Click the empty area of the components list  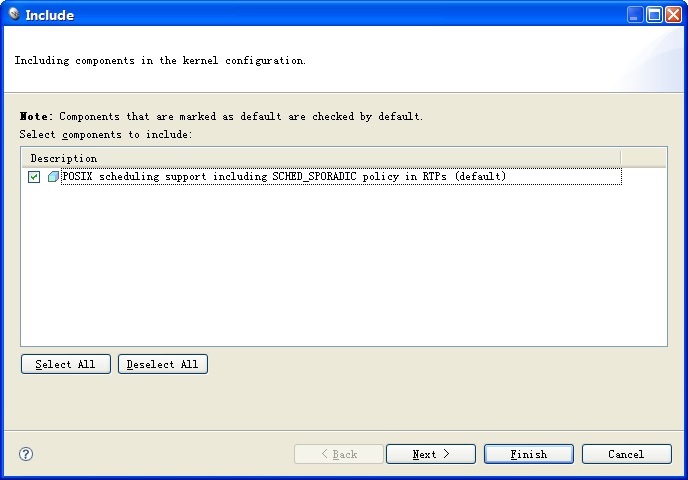(x=344, y=265)
